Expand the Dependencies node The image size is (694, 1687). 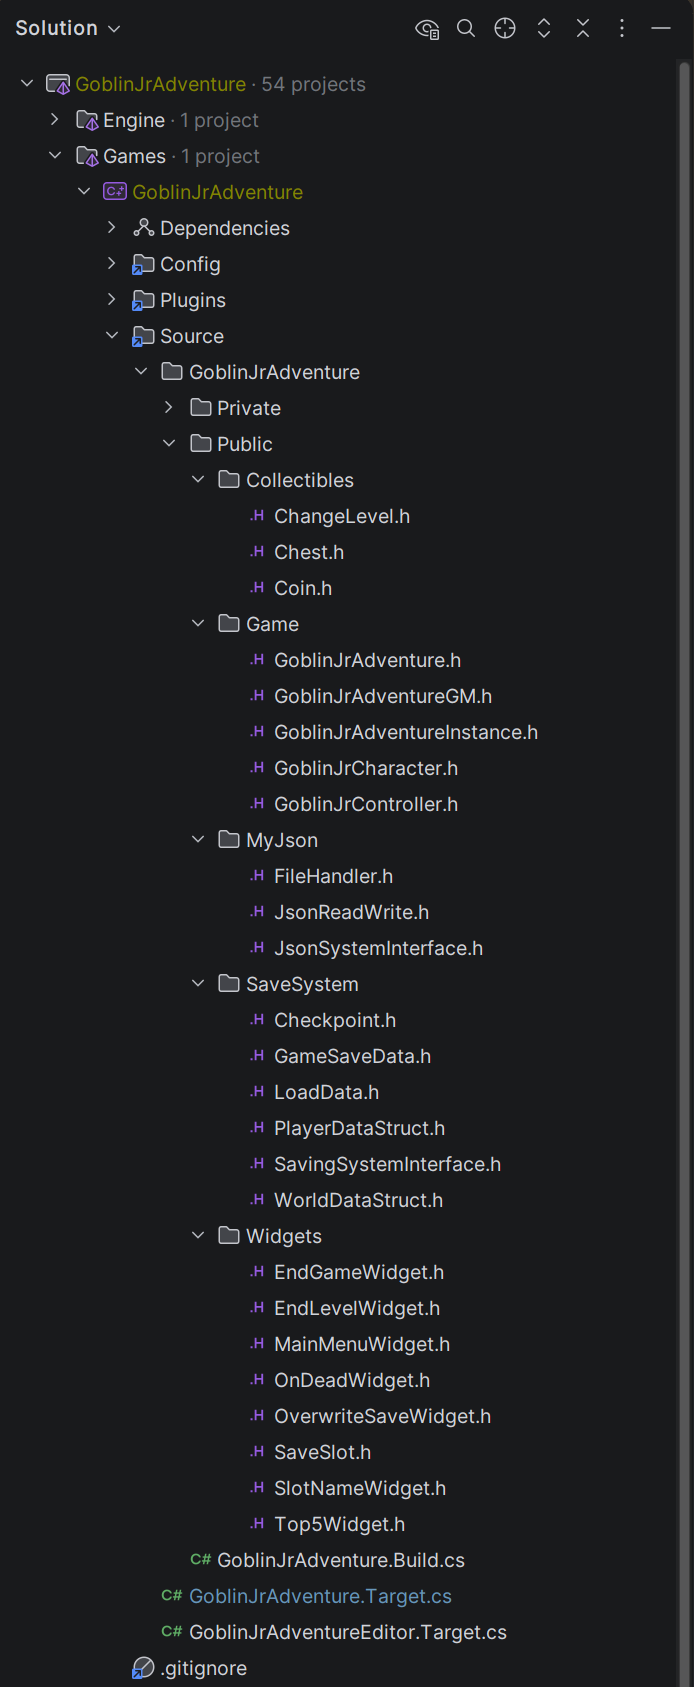point(112,227)
